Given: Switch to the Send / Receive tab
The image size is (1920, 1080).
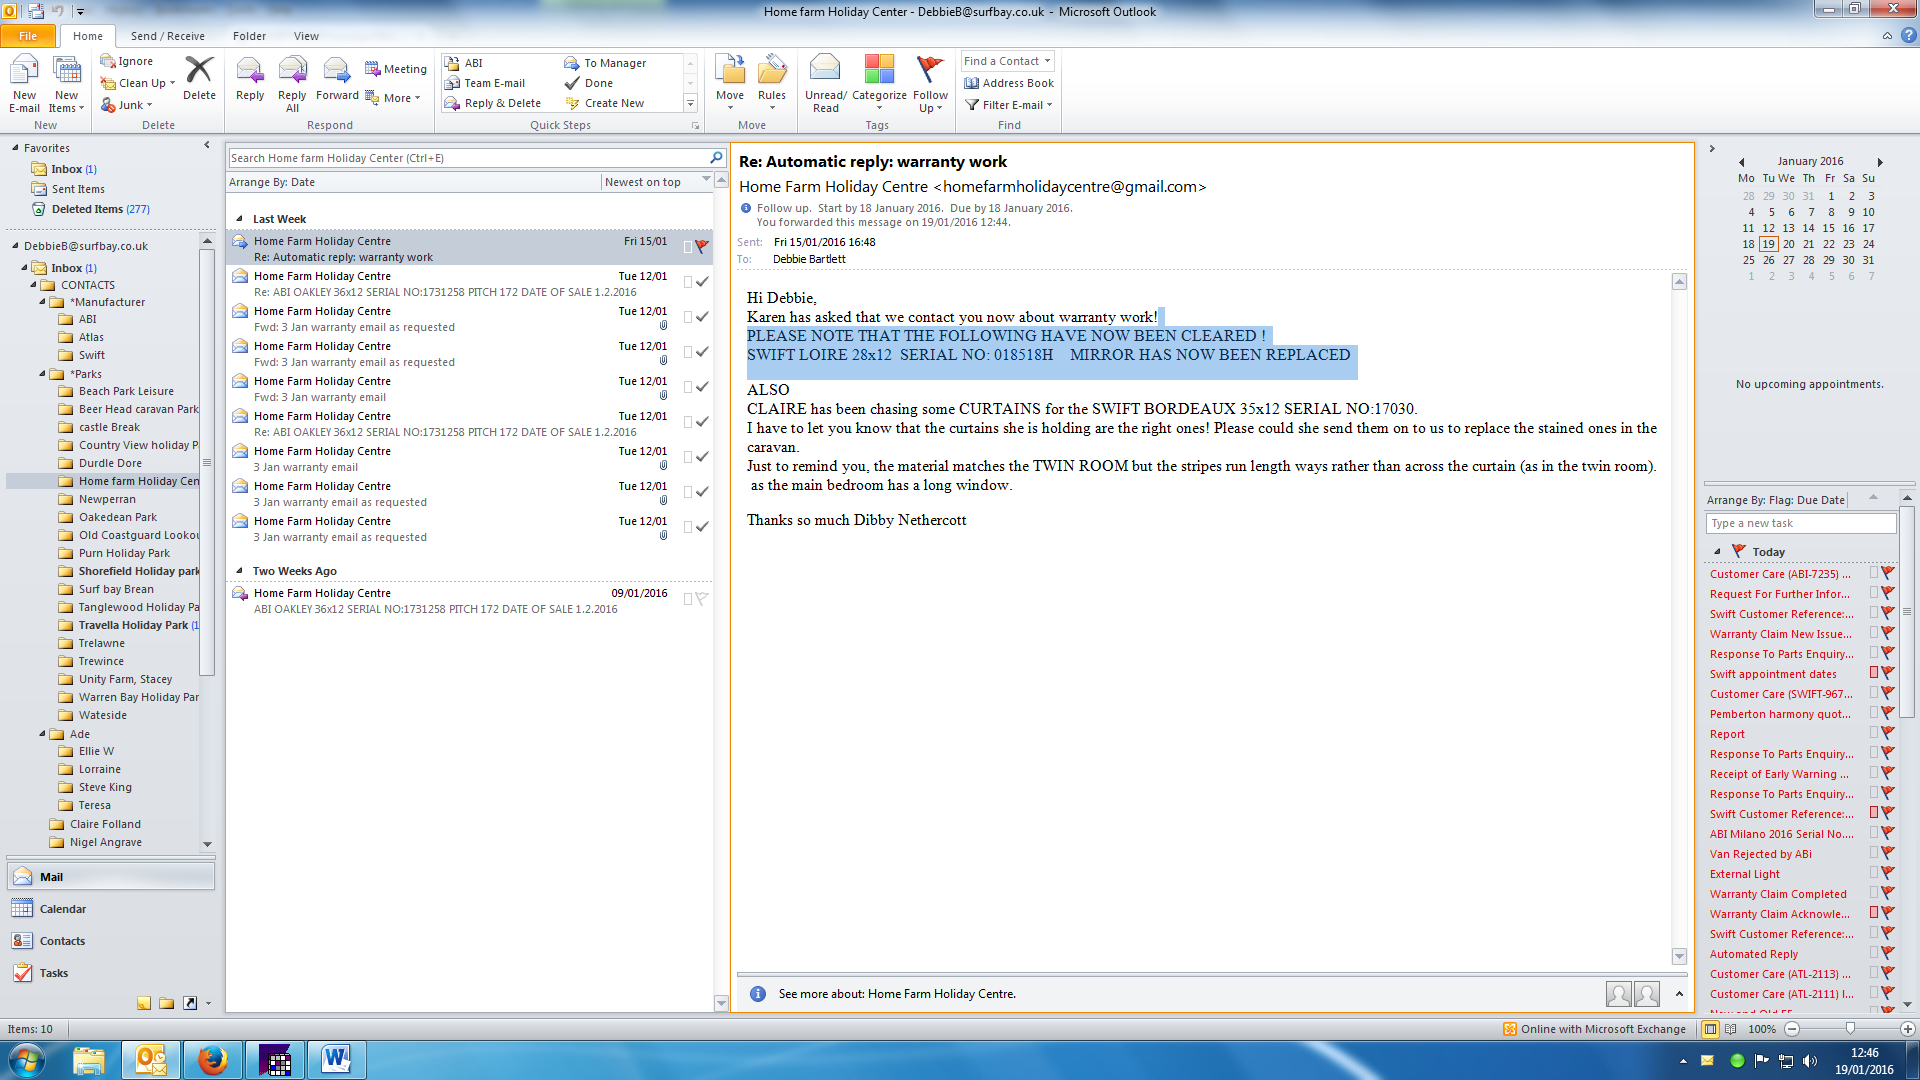Looking at the screenshot, I should point(167,36).
